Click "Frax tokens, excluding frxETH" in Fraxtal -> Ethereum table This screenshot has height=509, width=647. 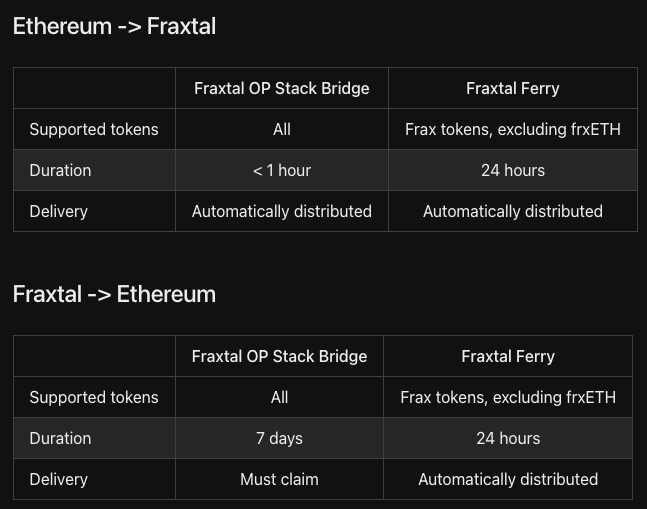pyautogui.click(x=508, y=398)
